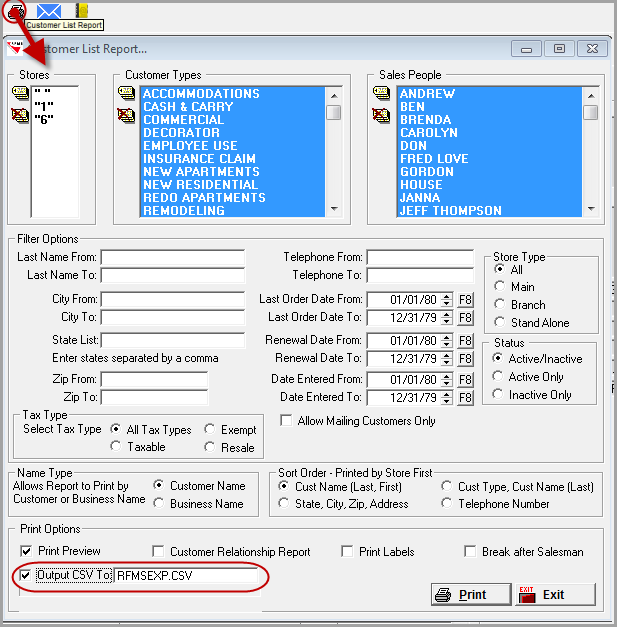Click the Customer List Report printer toolbar icon

pos(16,12)
